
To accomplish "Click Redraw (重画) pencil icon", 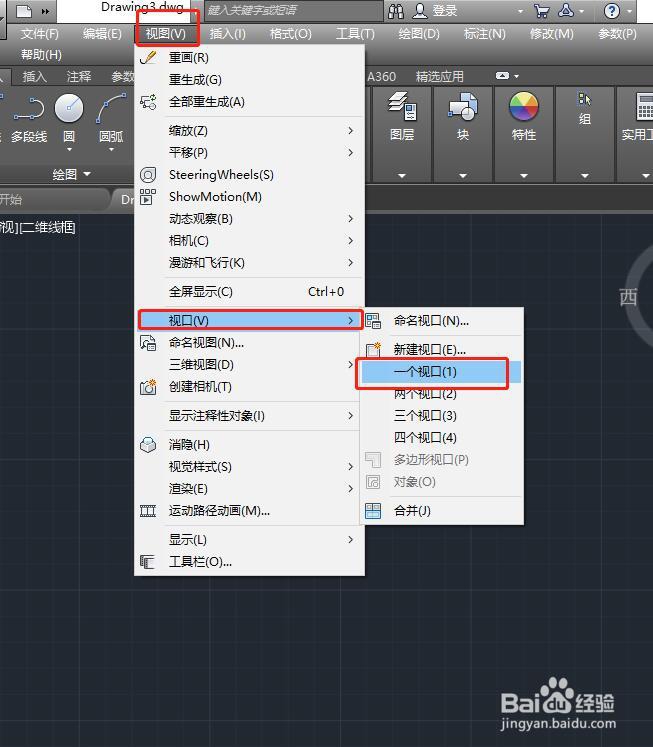I will 148,58.
